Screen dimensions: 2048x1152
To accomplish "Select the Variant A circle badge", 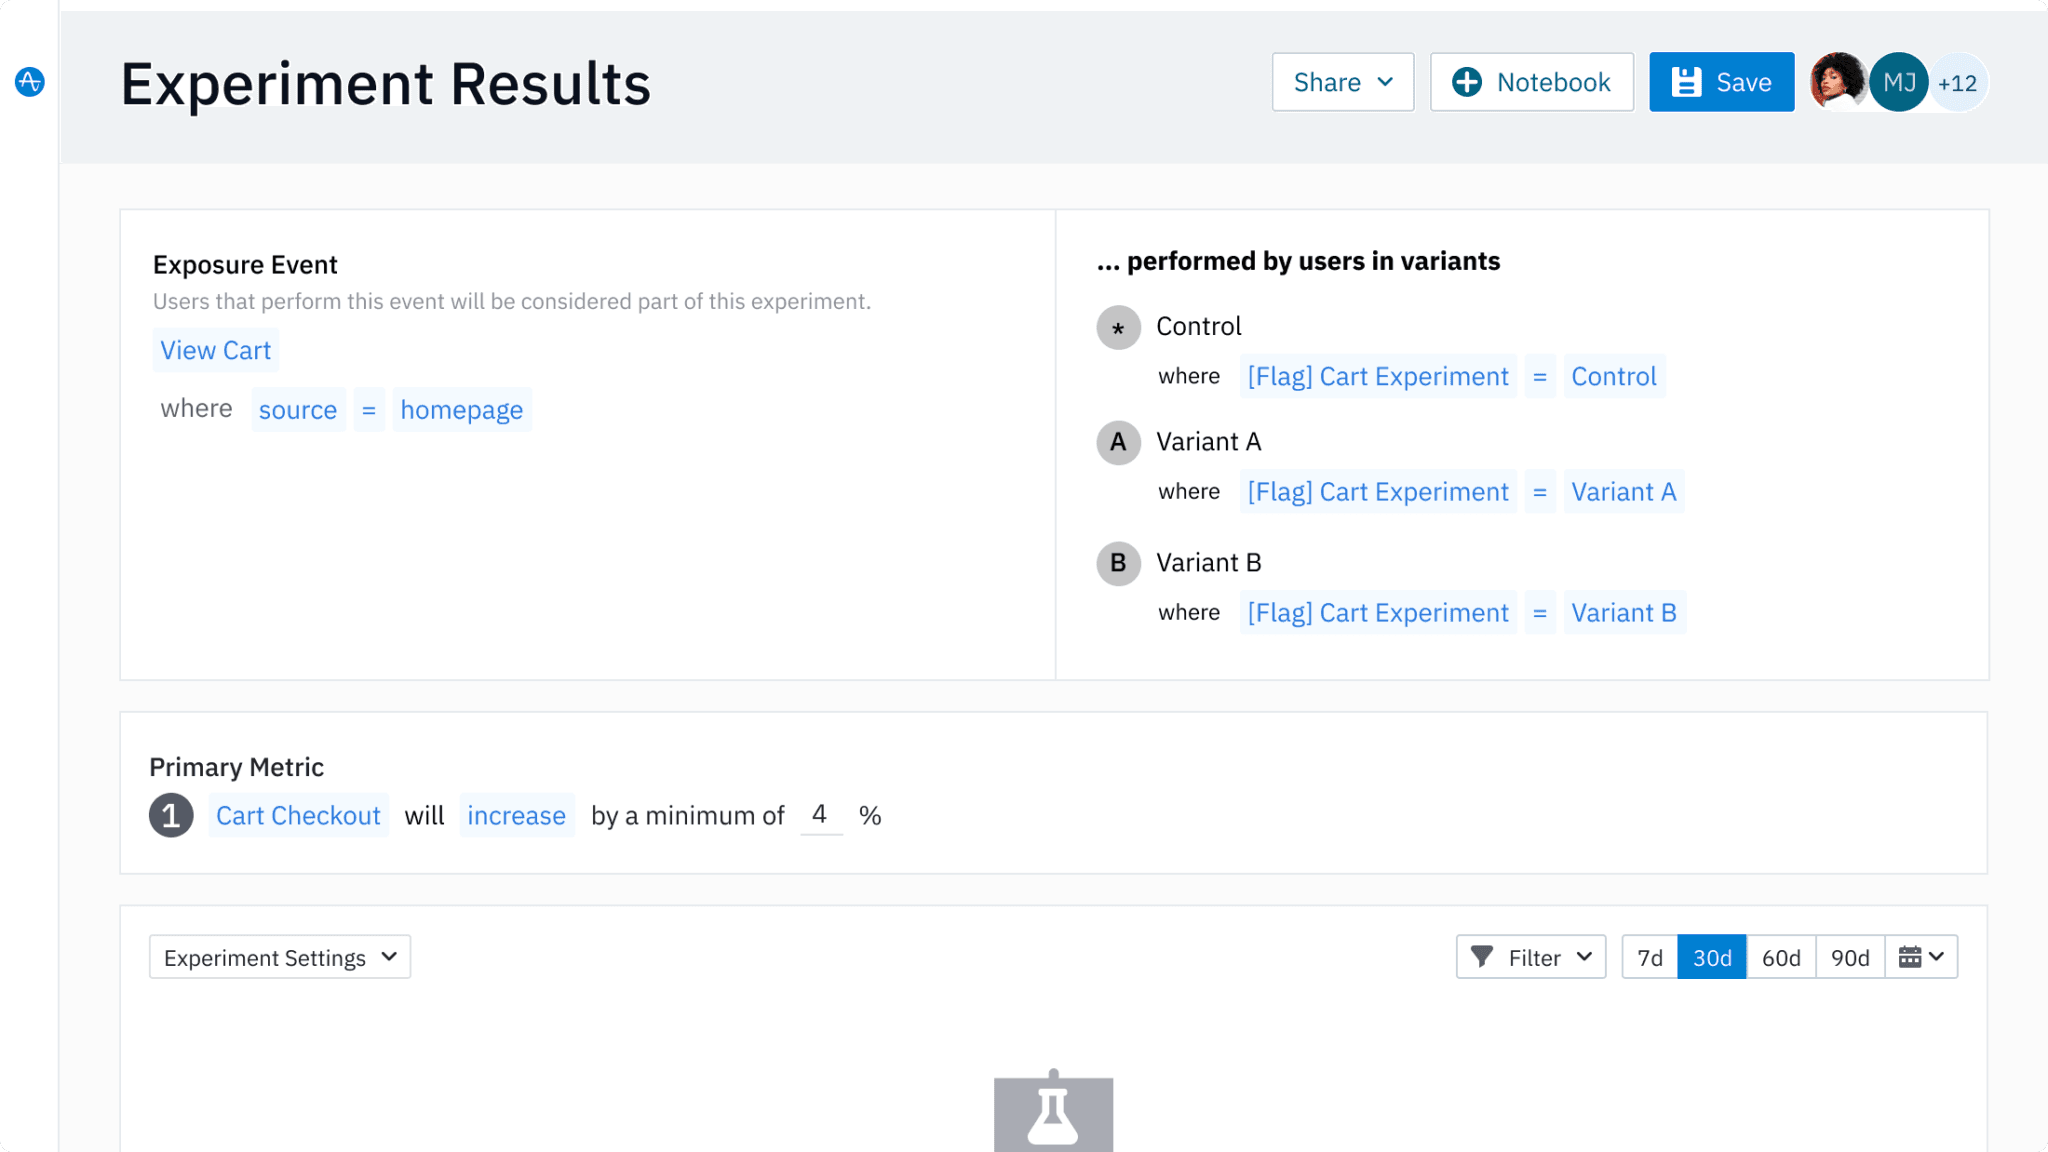I will pyautogui.click(x=1118, y=442).
